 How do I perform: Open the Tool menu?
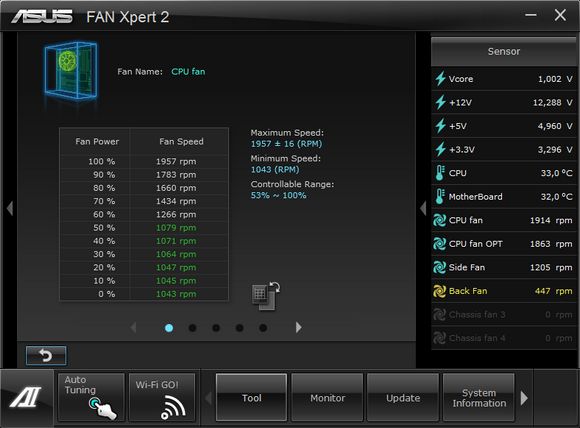(252, 397)
